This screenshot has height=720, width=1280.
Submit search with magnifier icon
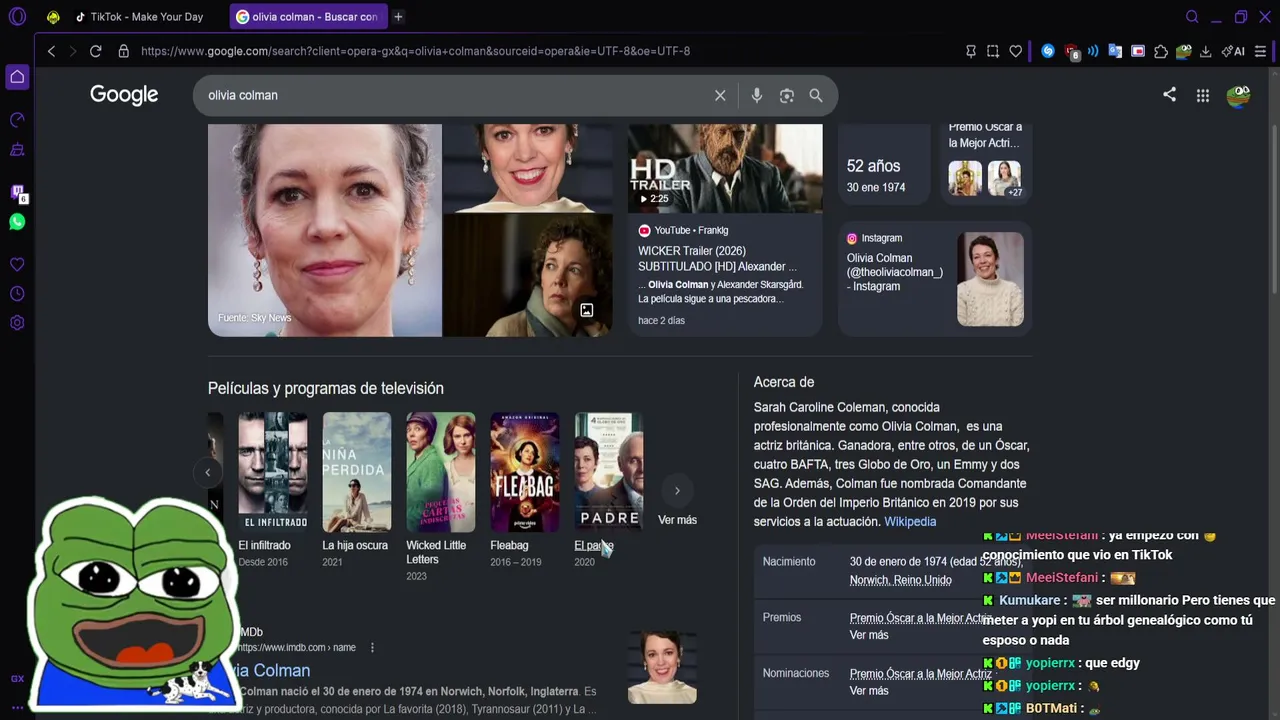816,95
